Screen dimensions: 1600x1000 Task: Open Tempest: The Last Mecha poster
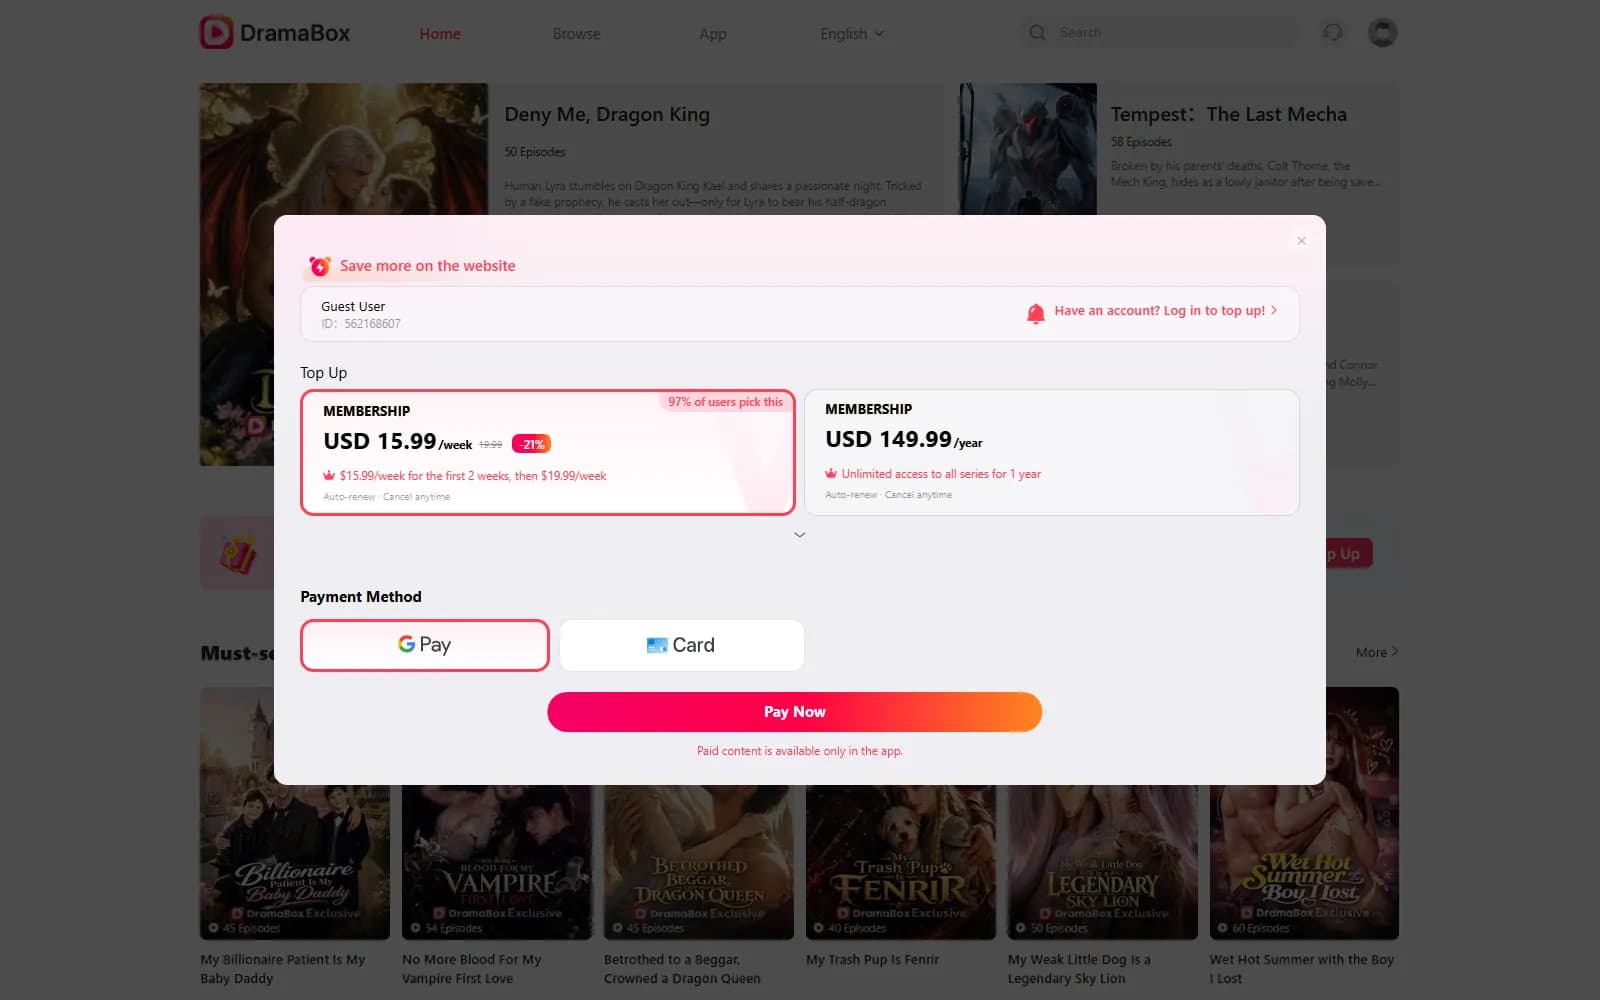click(x=1028, y=149)
